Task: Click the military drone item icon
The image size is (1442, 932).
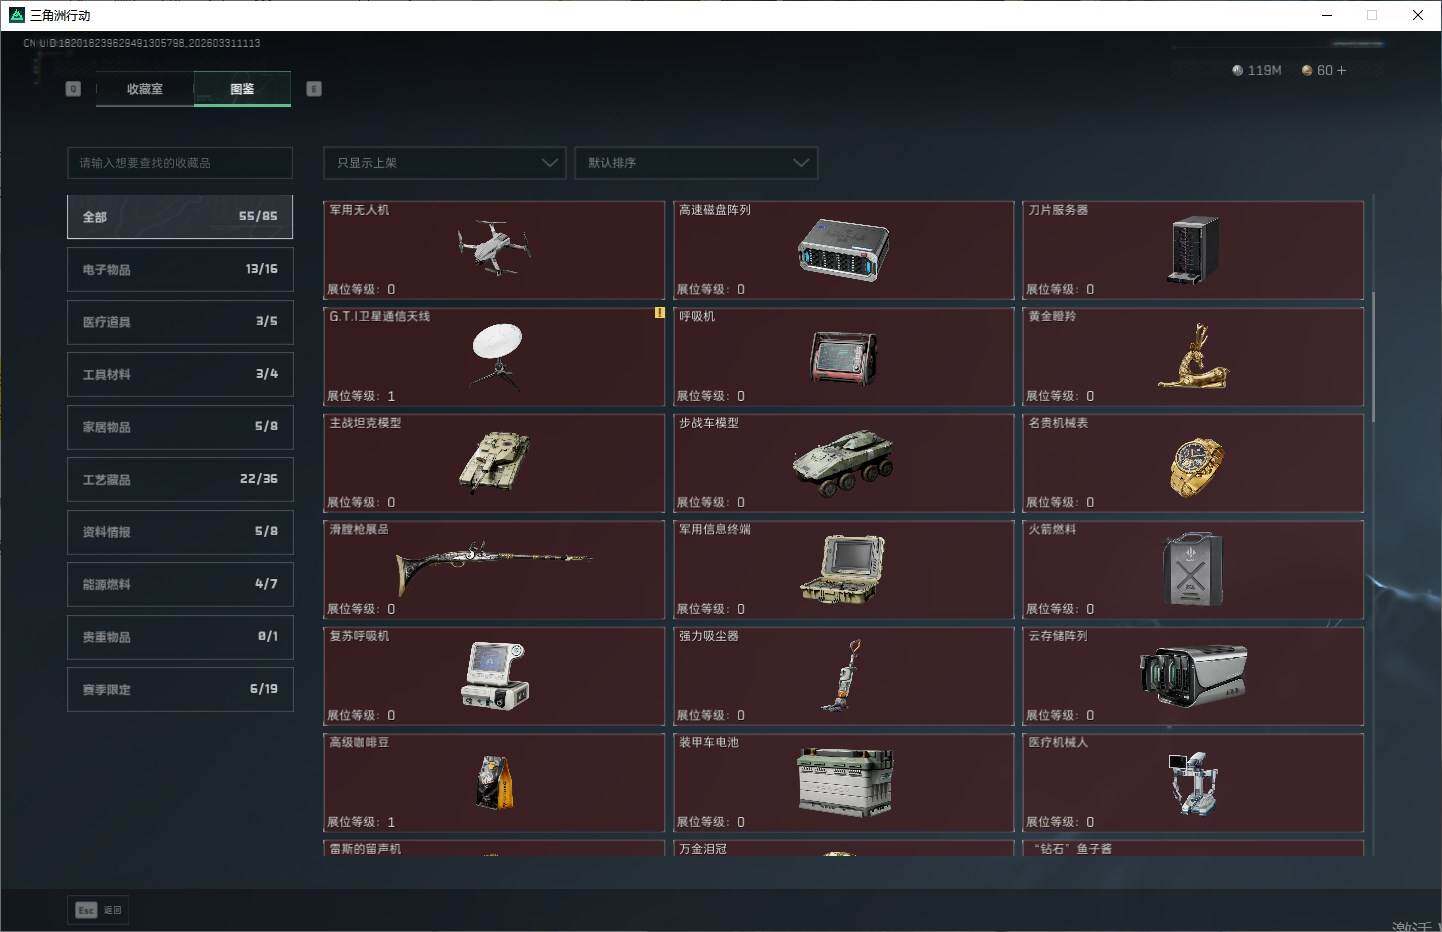Action: coord(494,248)
